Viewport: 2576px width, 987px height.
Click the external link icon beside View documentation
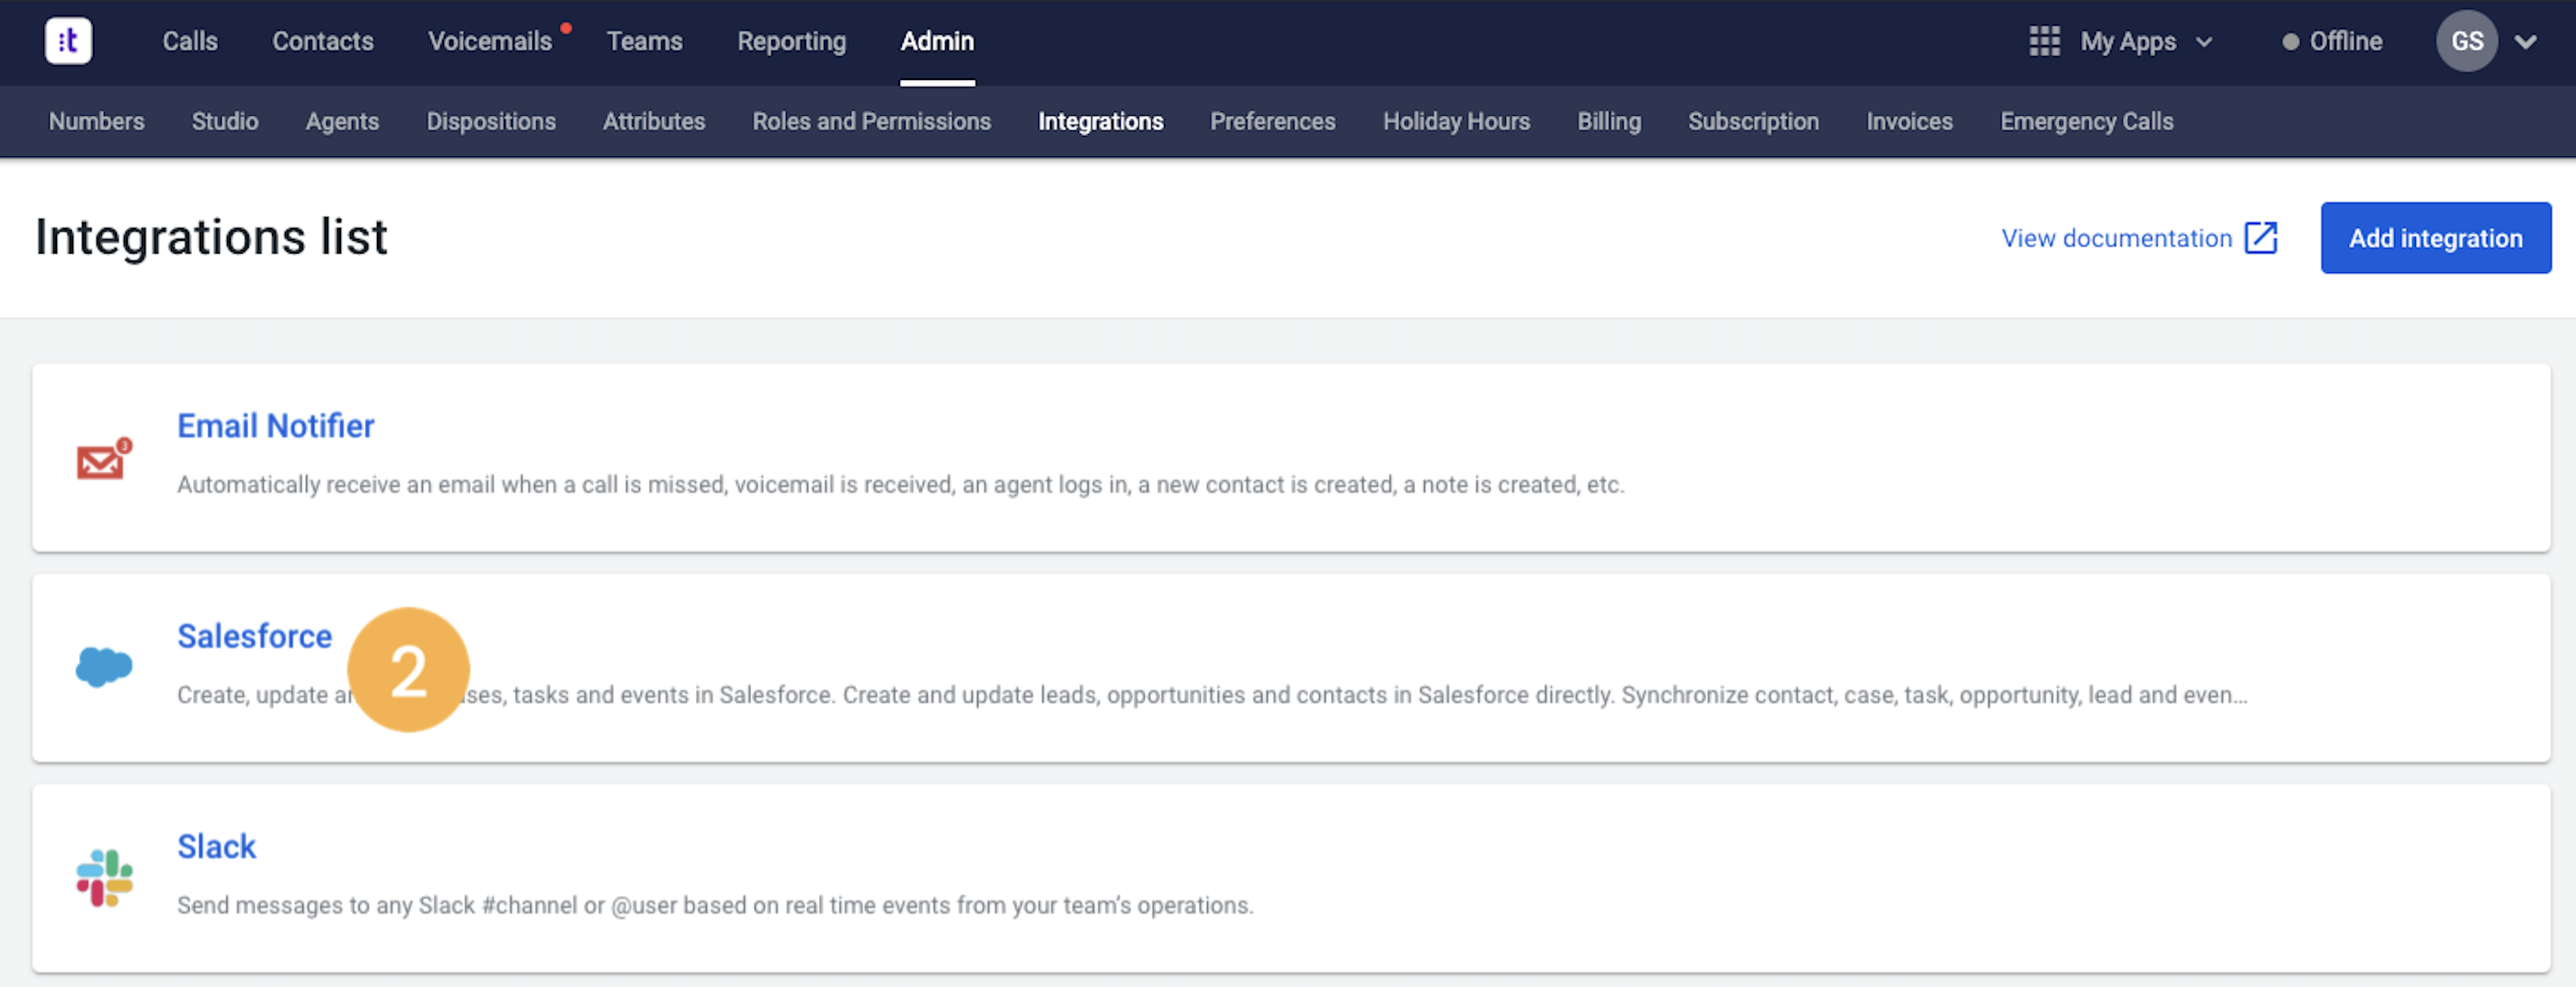[x=2260, y=238]
